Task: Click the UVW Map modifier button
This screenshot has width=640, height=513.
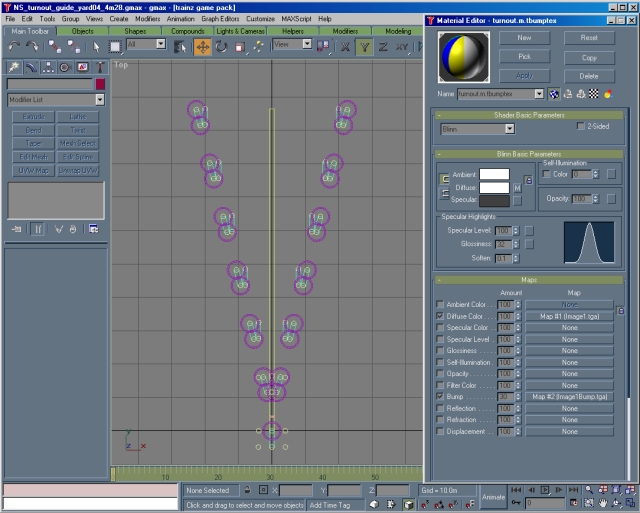Action: tap(33, 170)
